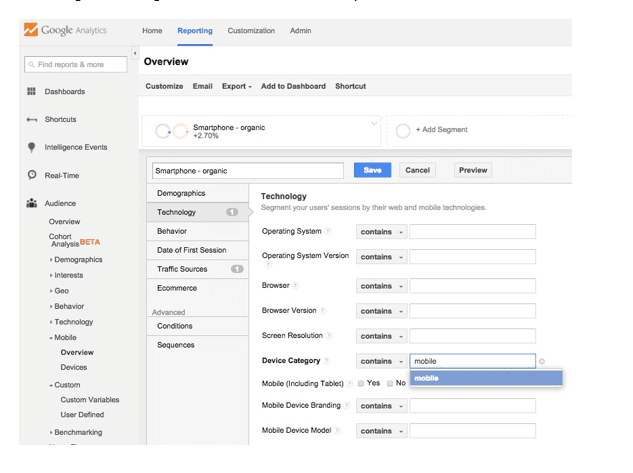Click the Dashboards sidebar icon
Viewport: 633px width, 473px height.
(x=31, y=92)
